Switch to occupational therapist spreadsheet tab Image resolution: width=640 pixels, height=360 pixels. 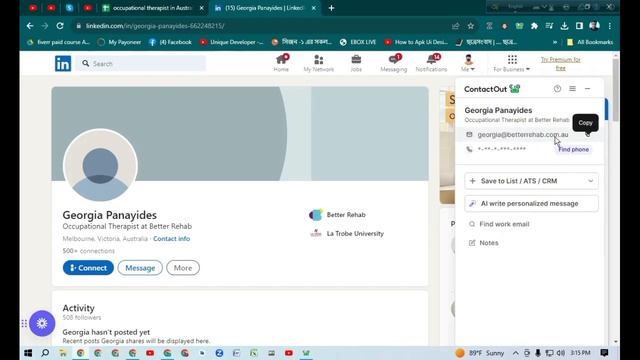[x=152, y=8]
